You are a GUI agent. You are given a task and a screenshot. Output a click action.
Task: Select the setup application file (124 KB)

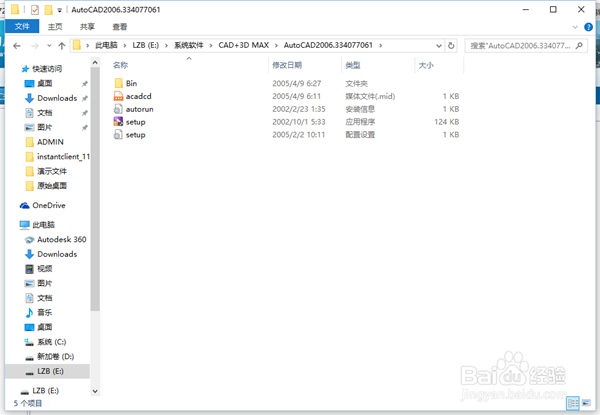[x=135, y=122]
